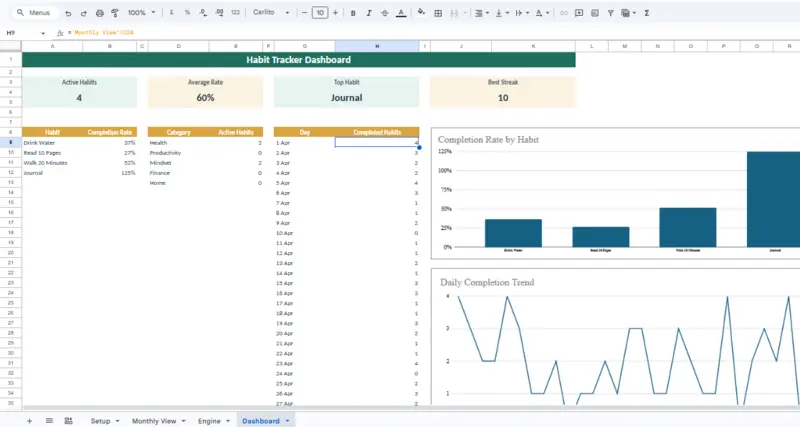Image resolution: width=800 pixels, height=427 pixels.
Task: Open text rotation dropdown
Action: [542, 13]
